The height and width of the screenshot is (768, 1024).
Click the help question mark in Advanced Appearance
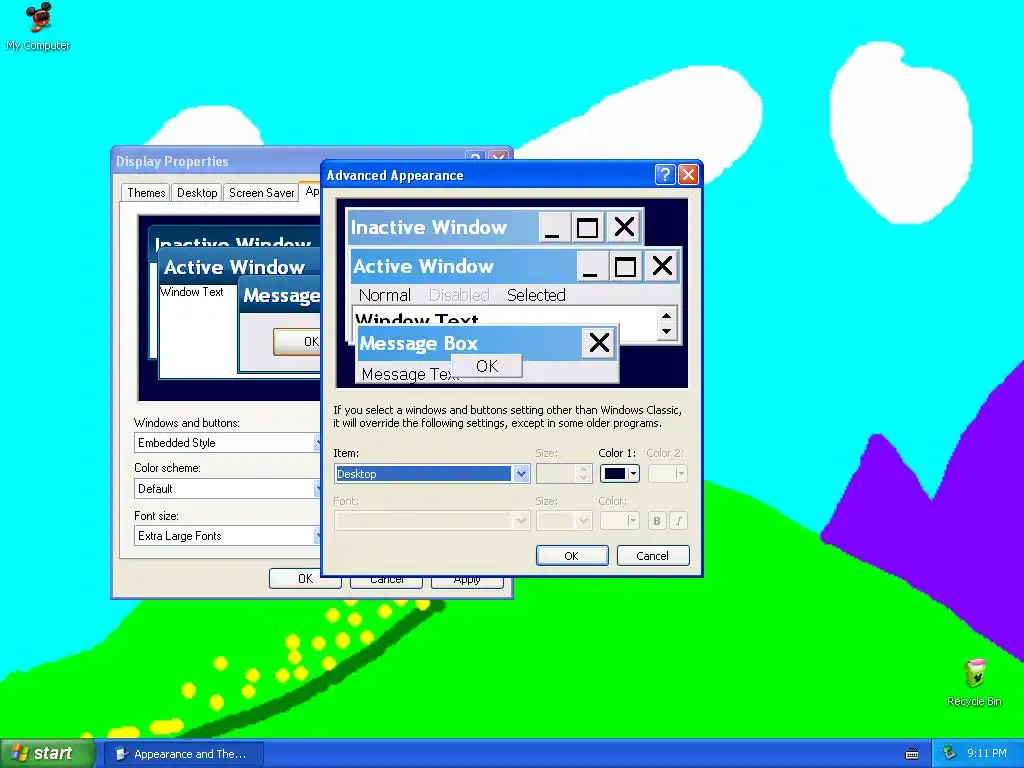pos(664,174)
